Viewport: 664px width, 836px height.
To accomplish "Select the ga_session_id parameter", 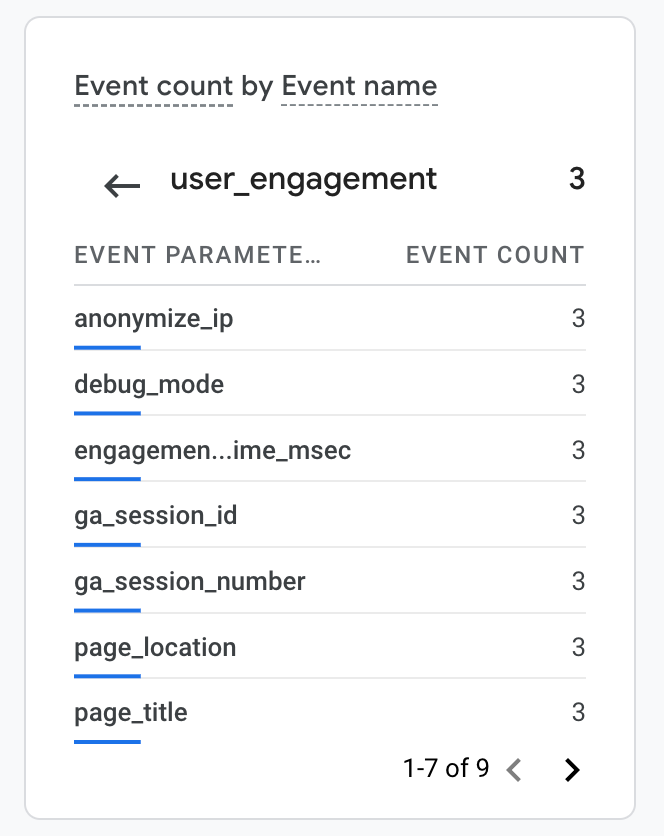I will coord(155,516).
